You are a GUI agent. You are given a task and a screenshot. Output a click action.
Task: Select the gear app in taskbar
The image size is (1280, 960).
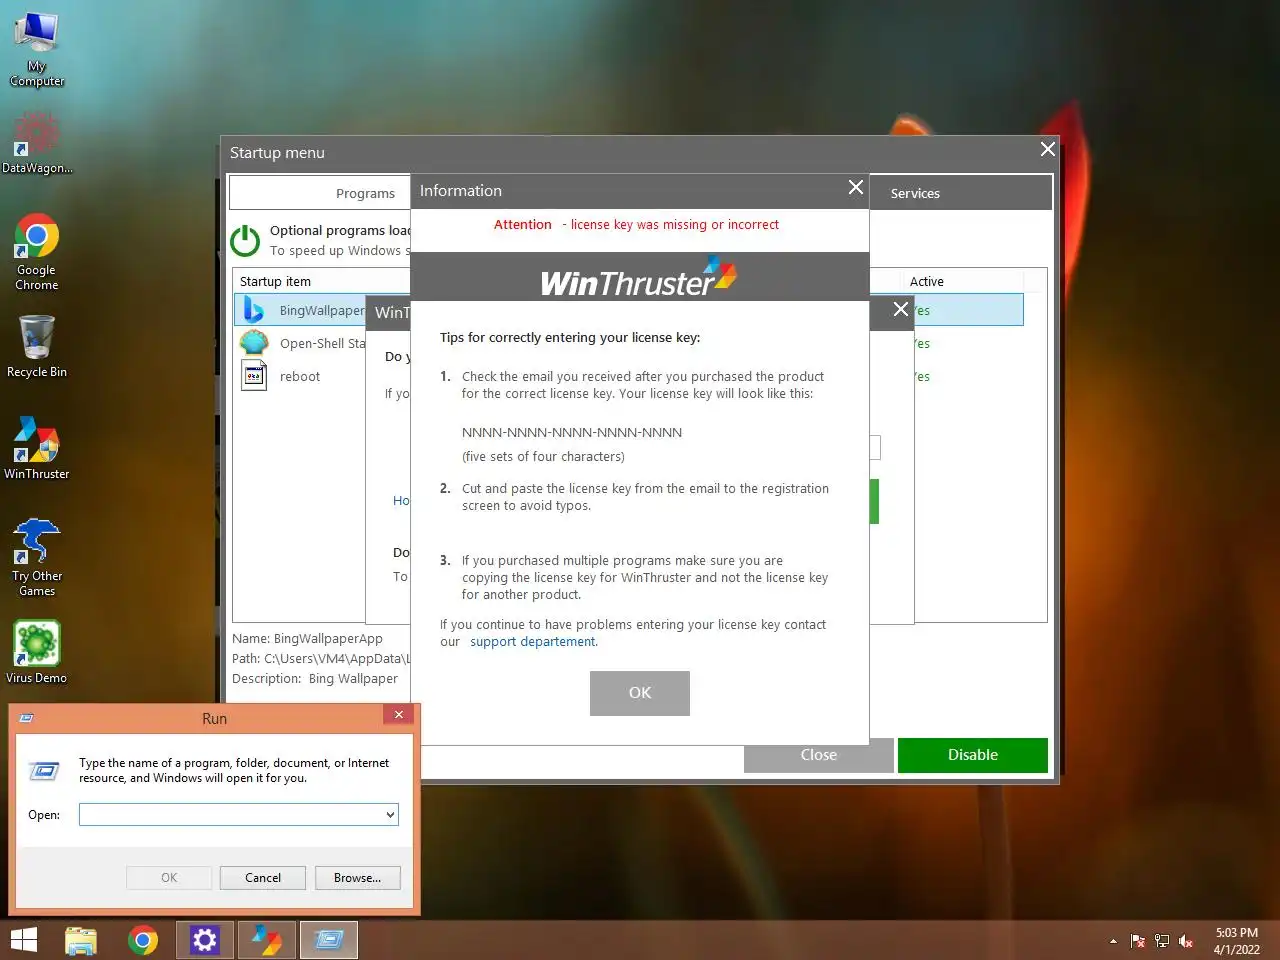pyautogui.click(x=205, y=940)
